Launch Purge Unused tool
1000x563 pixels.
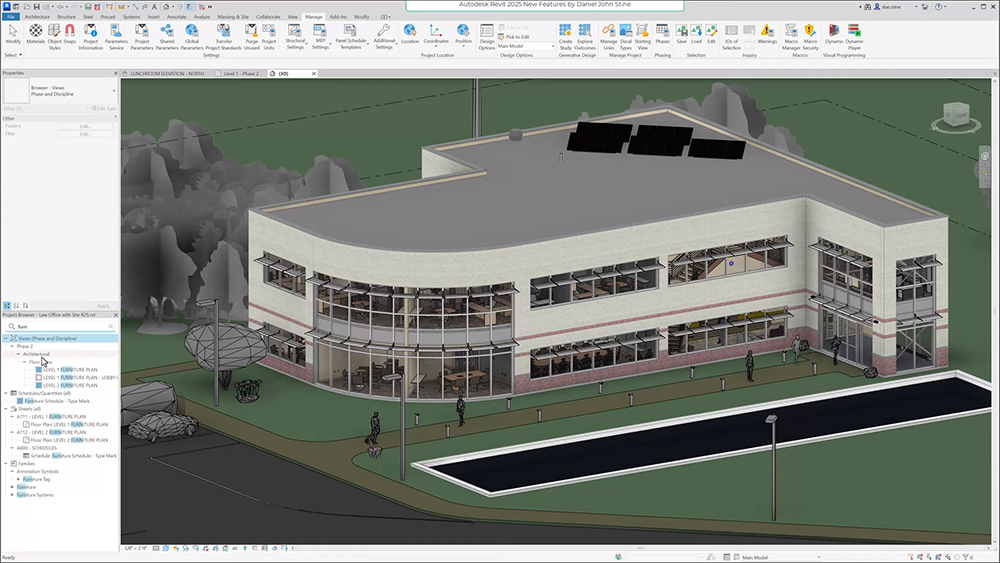pyautogui.click(x=251, y=37)
